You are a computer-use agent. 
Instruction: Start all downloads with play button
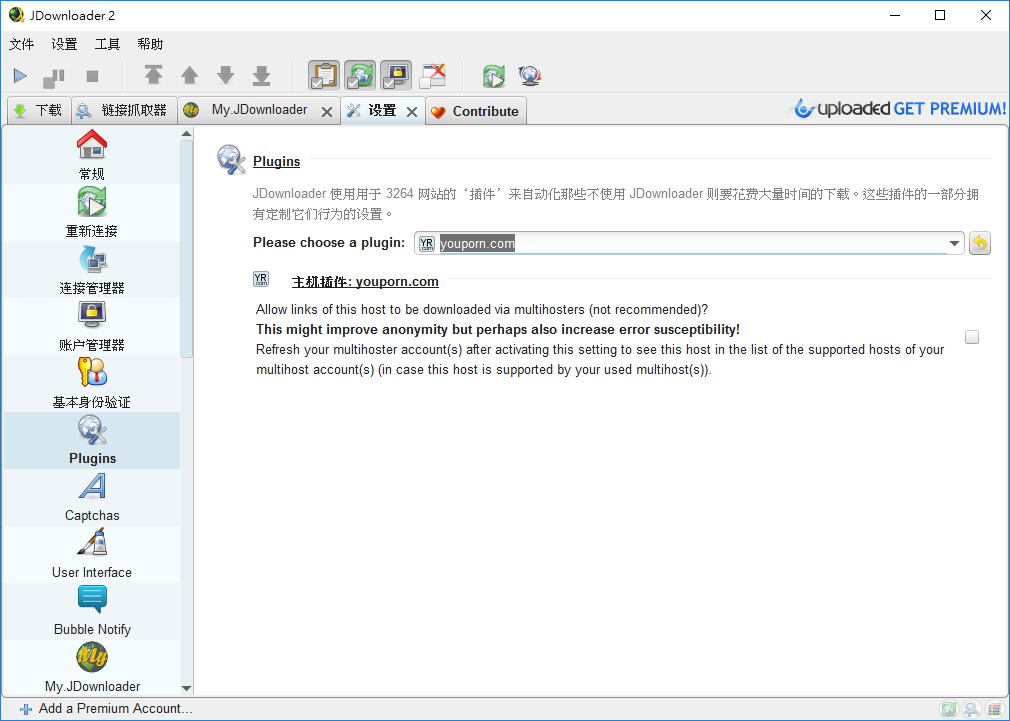coord(20,77)
